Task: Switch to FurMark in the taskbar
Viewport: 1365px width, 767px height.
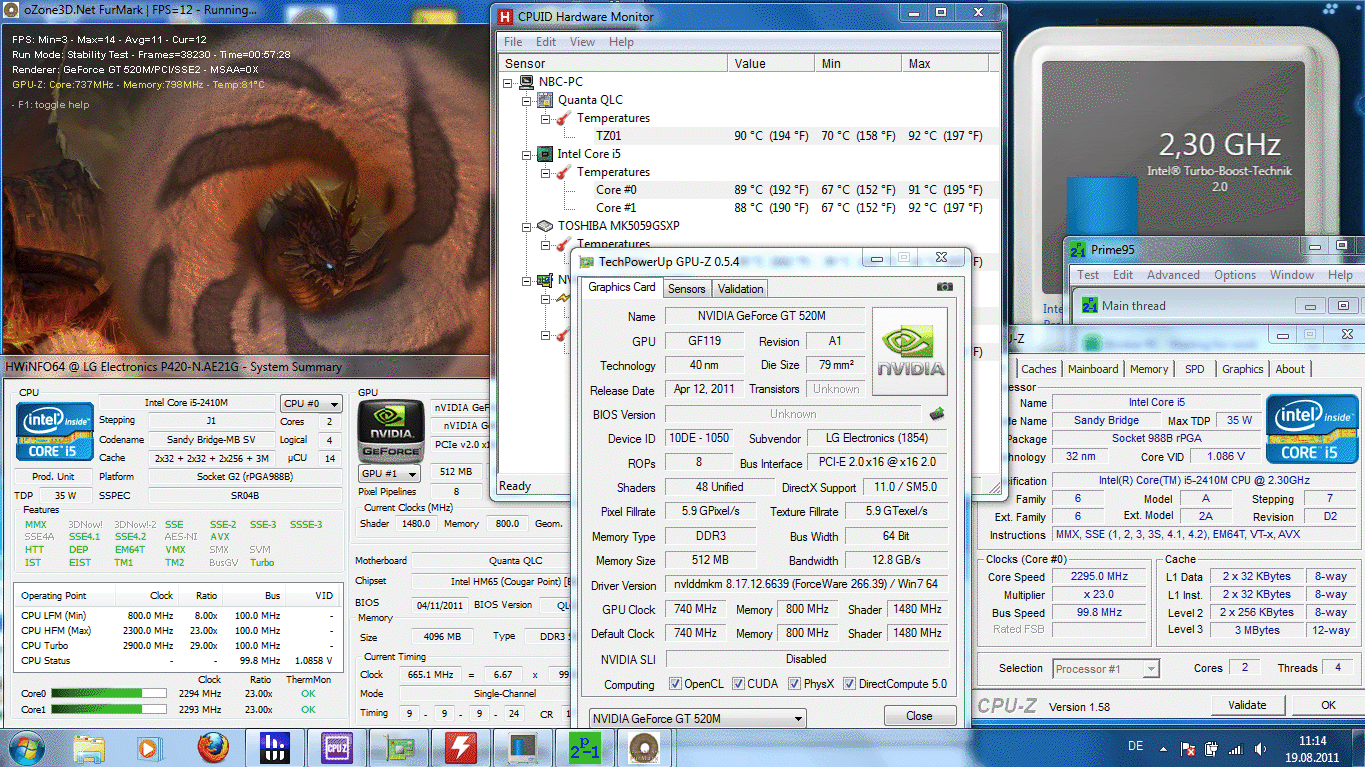Action: pyautogui.click(x=644, y=747)
